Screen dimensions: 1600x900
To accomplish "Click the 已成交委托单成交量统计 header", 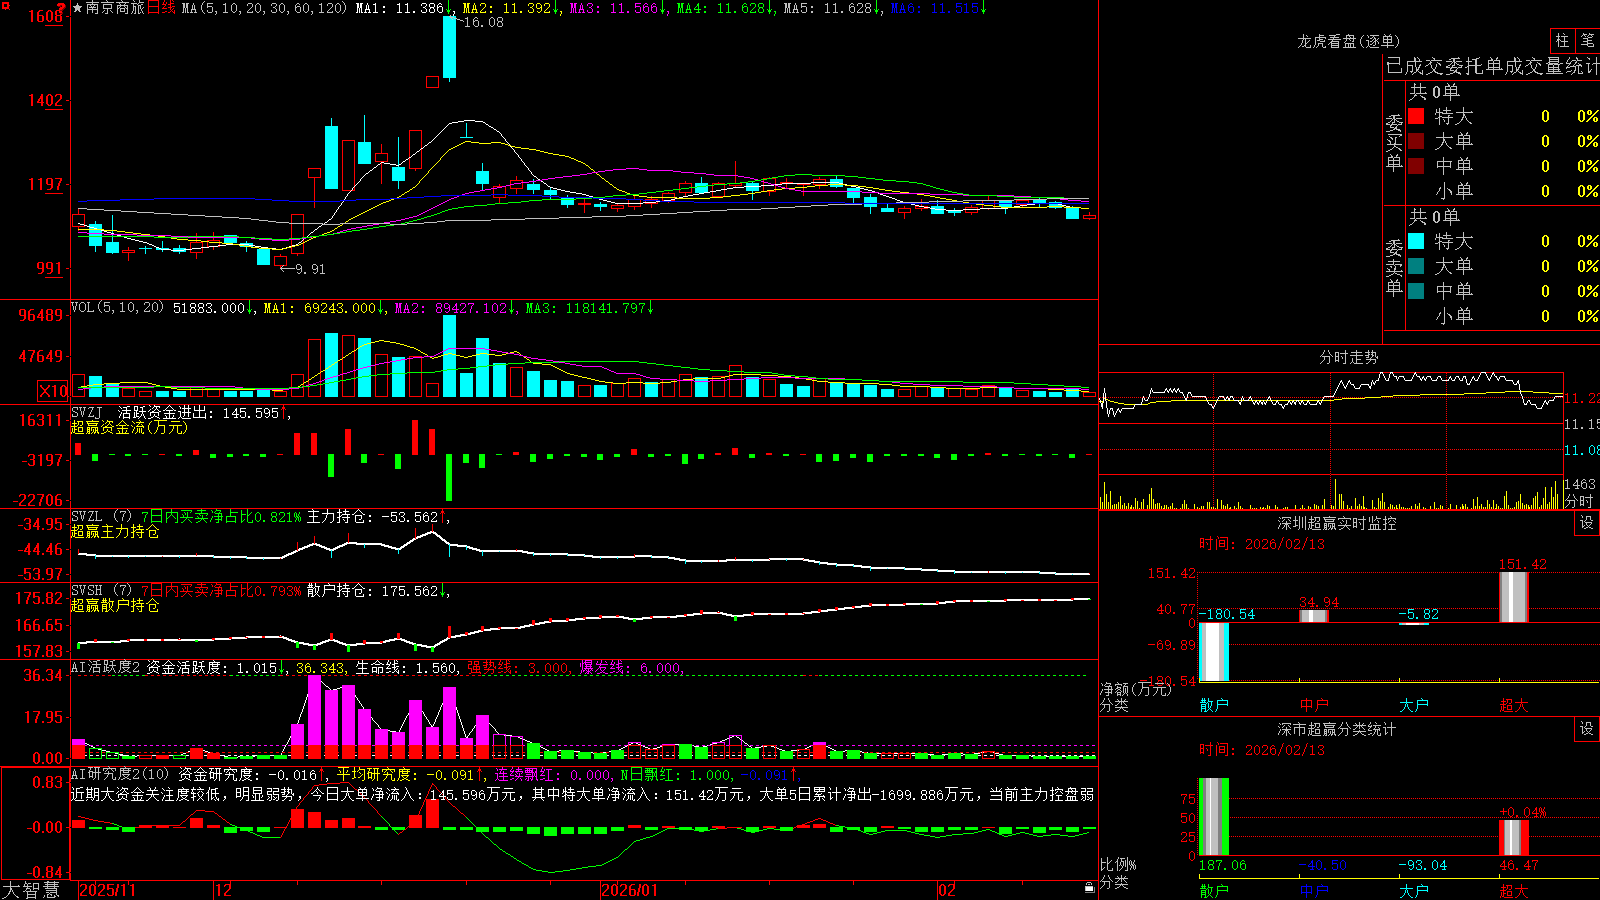I will (x=1492, y=66).
